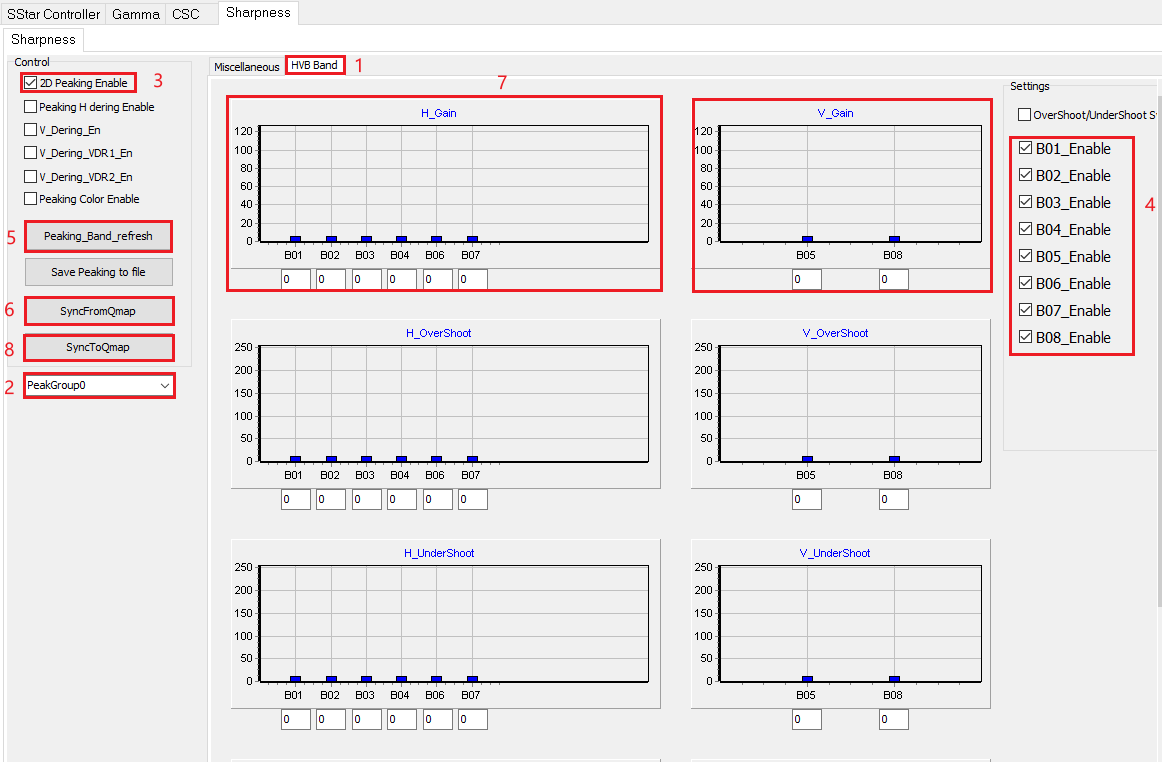Viewport: 1162px width, 762px height.
Task: Click the V_OverShoot B05 value field
Action: click(x=807, y=500)
